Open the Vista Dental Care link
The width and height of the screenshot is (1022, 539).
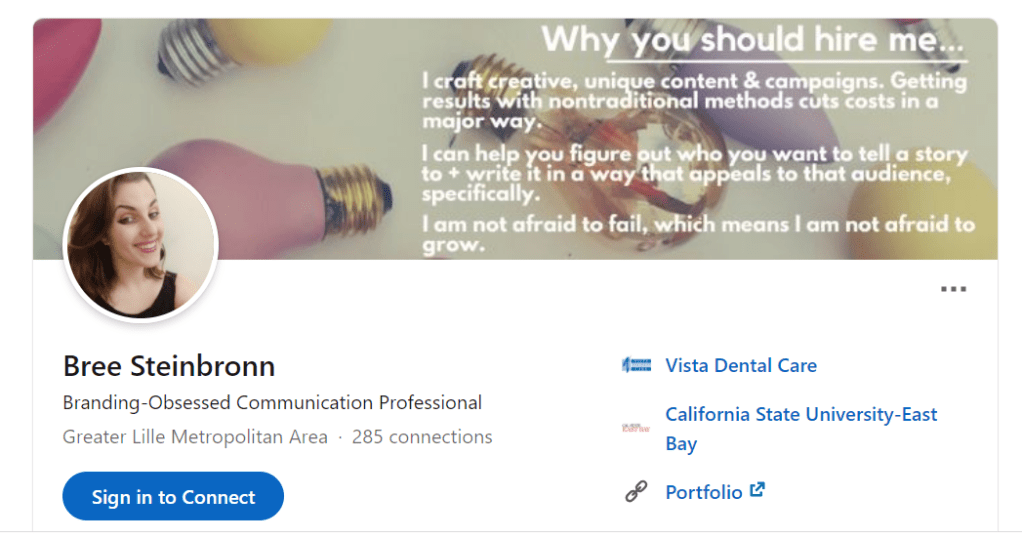click(x=741, y=365)
